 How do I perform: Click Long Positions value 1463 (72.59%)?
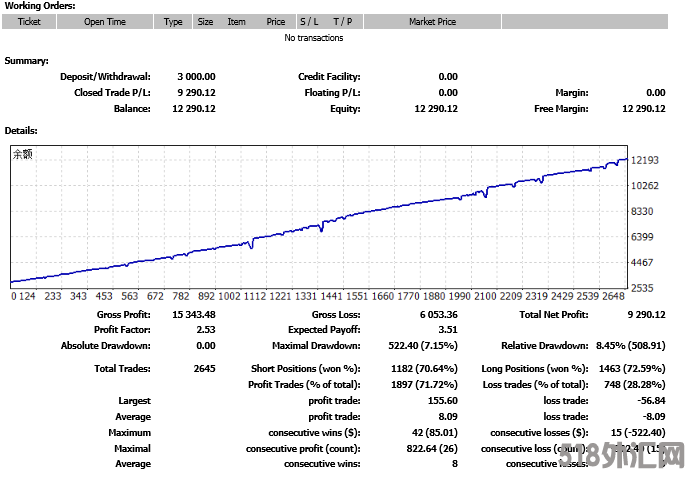coord(632,369)
